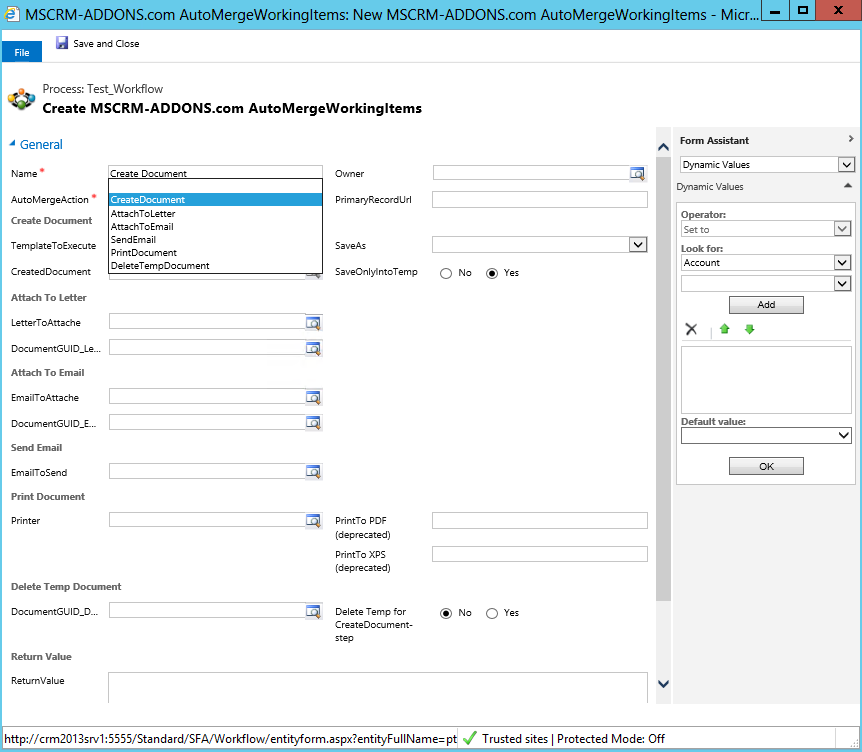
Task: Click the DocumentGUID_Le... input field
Action: 207,347
